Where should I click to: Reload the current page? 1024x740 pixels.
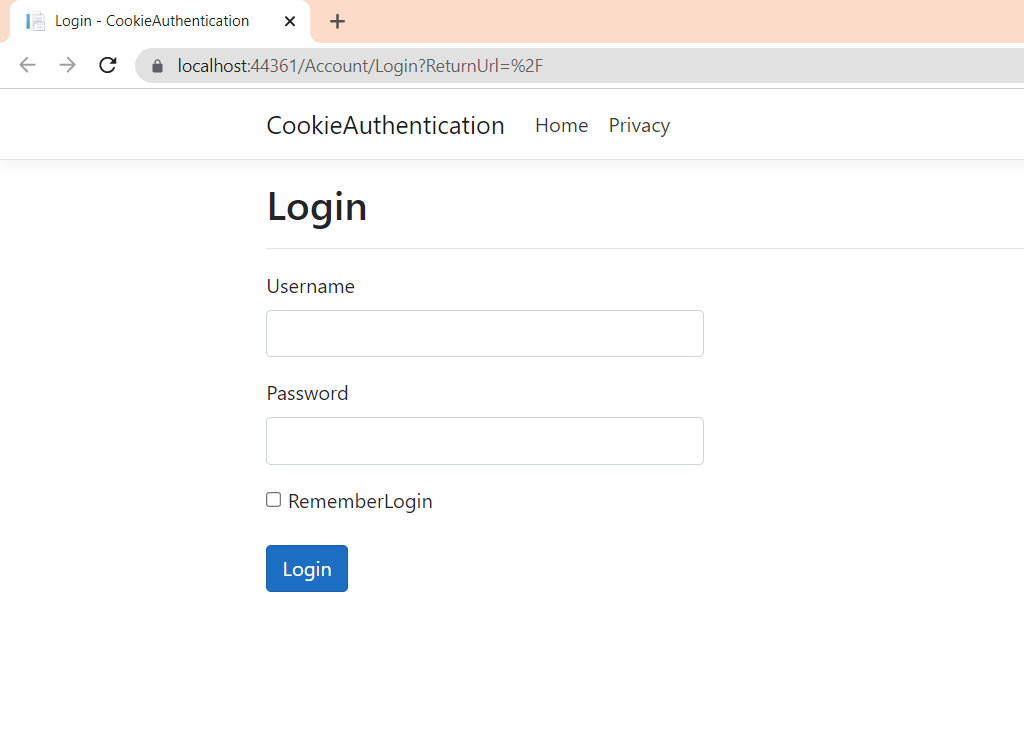click(107, 66)
